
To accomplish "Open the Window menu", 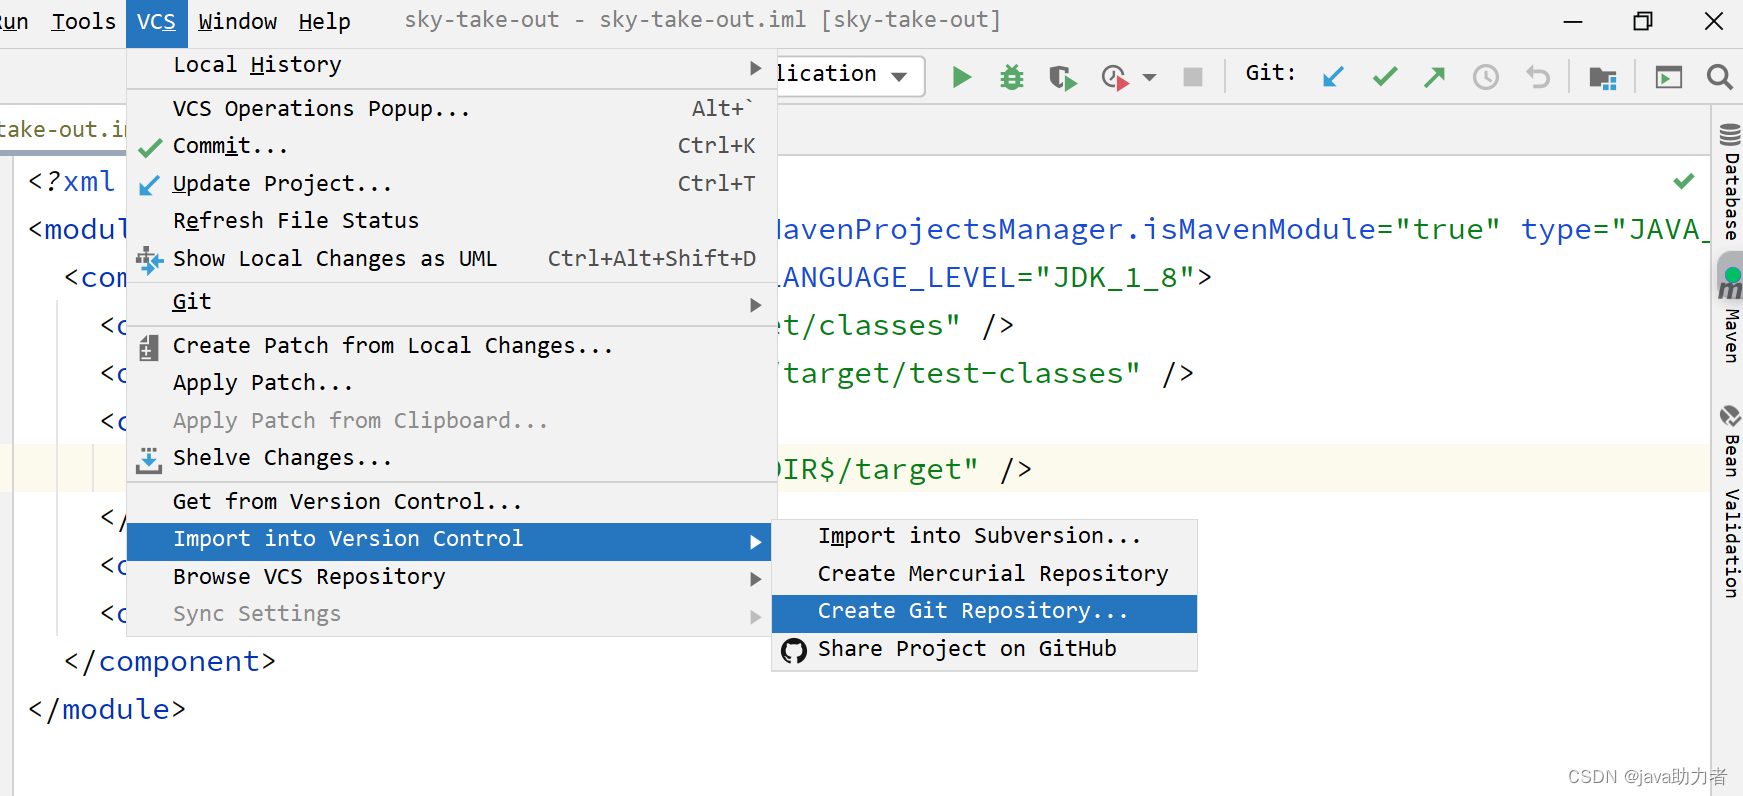I will 238,21.
